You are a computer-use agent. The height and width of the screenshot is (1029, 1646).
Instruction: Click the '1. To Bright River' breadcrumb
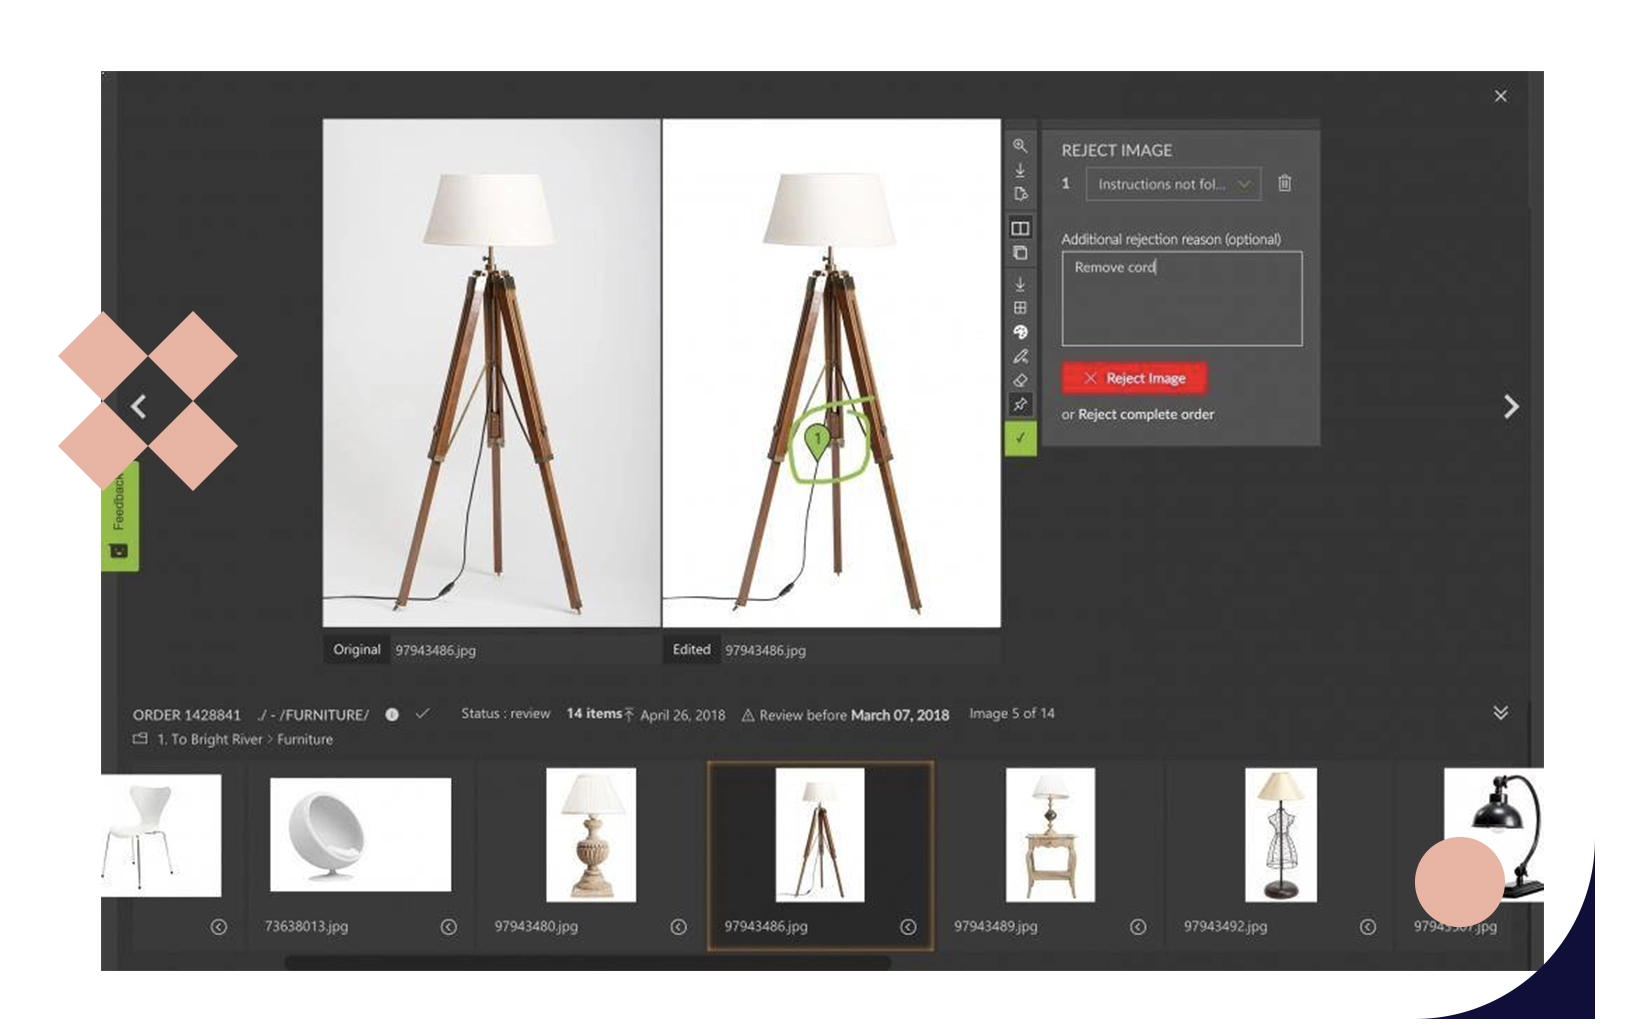point(210,739)
